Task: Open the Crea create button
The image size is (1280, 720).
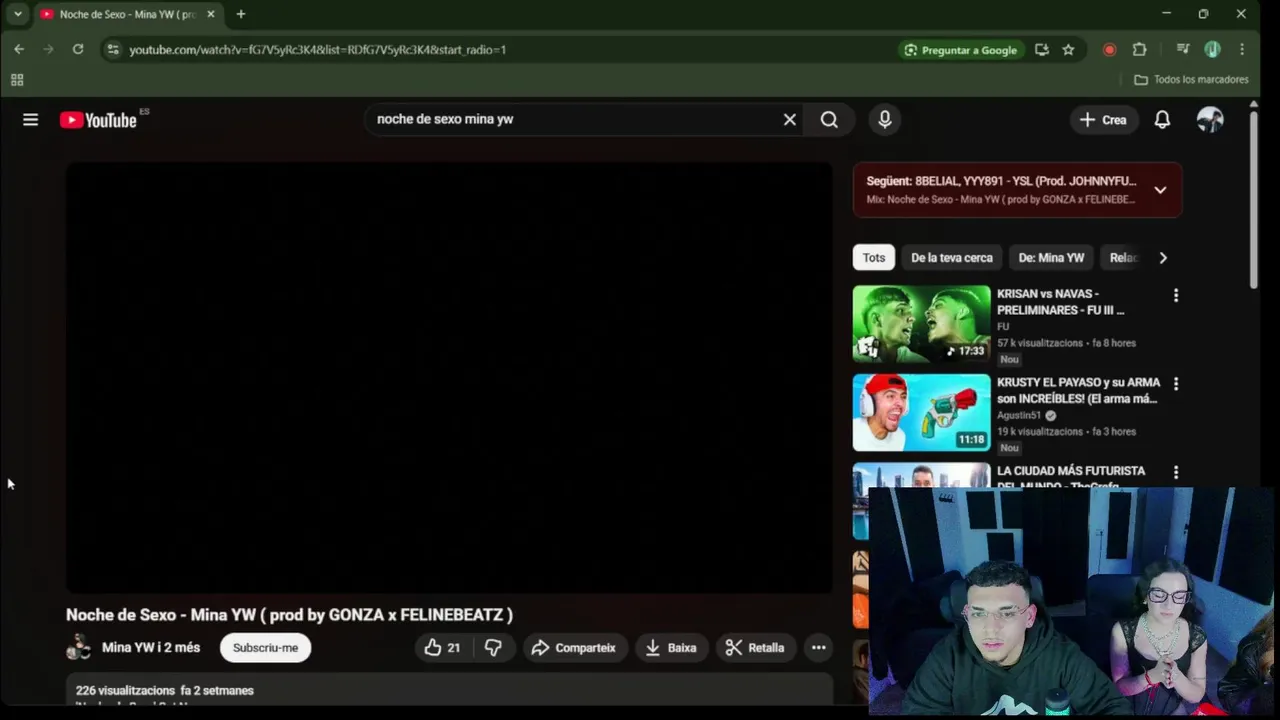Action: click(x=1104, y=120)
